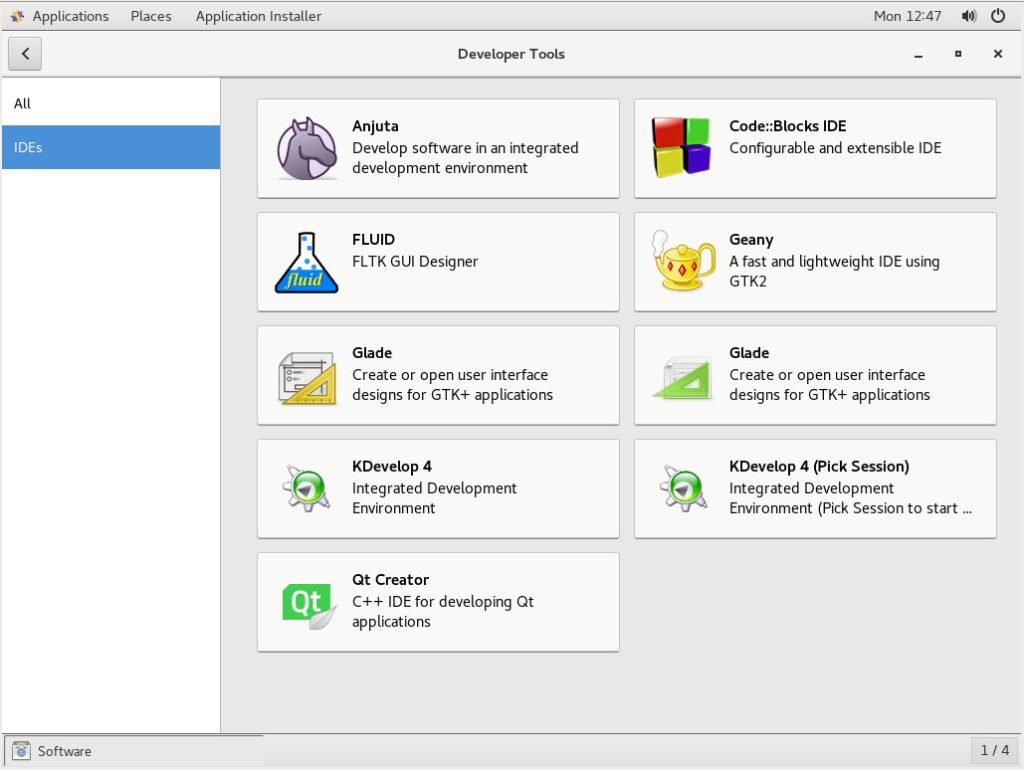Click the yellow Glade ruler icon
The width and height of the screenshot is (1024, 770).
tap(307, 376)
